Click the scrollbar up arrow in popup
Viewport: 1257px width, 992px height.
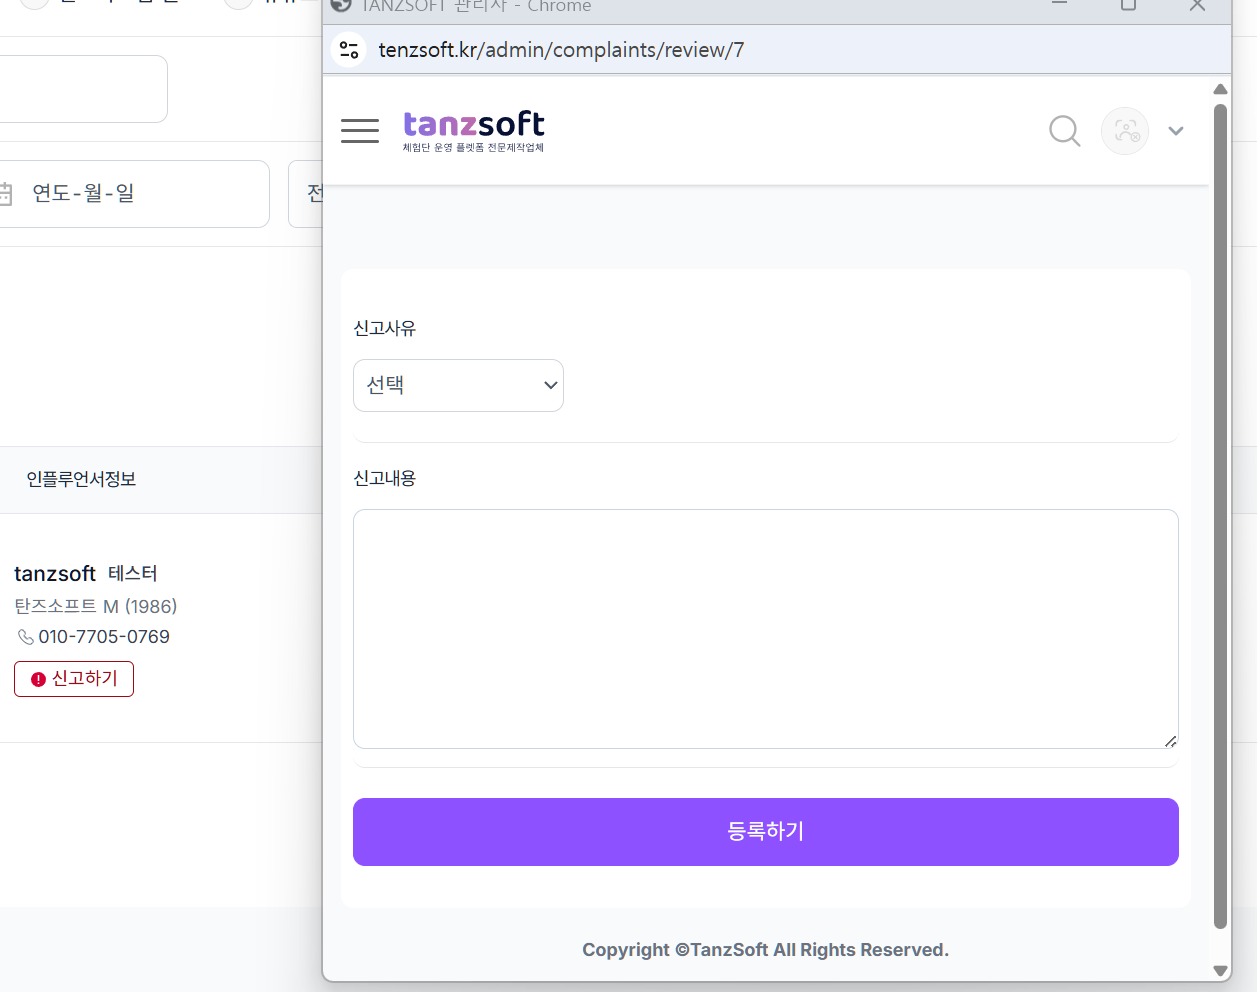tap(1220, 89)
